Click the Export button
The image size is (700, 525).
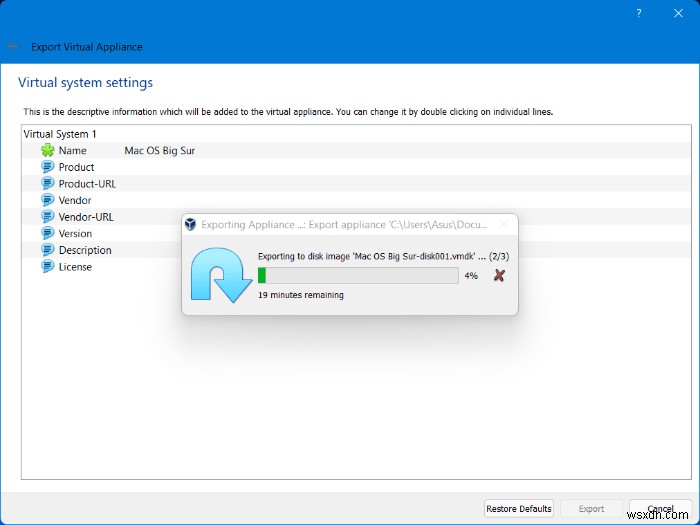(x=591, y=508)
